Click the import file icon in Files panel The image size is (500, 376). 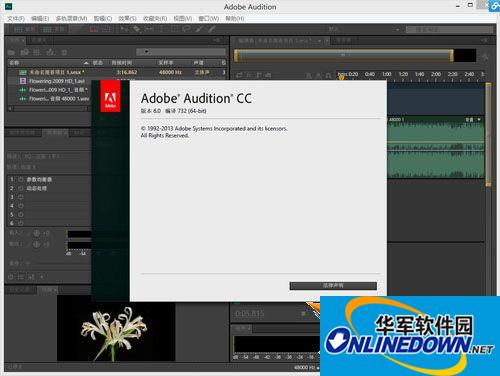[x=24, y=52]
